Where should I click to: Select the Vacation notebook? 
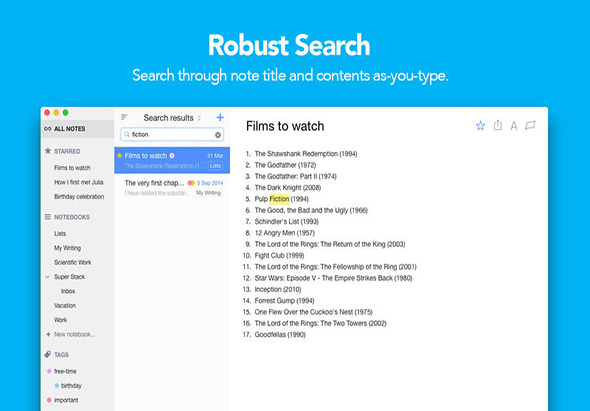click(x=65, y=306)
